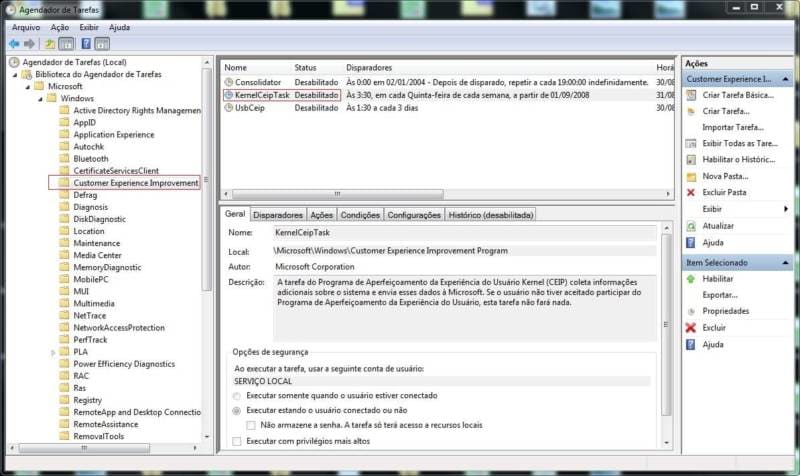The width and height of the screenshot is (800, 476).
Task: Click the green Habilitar arrow icon
Action: click(x=691, y=279)
